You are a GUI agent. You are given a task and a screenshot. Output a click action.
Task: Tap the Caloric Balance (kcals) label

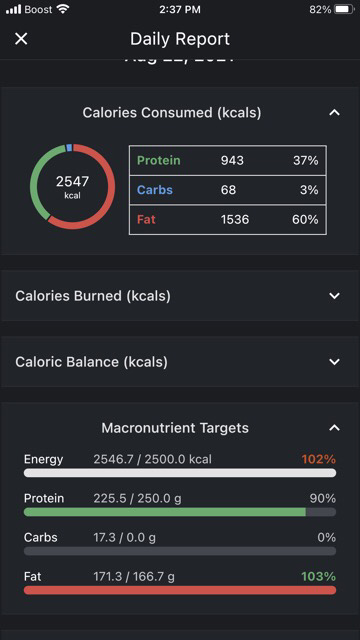pos(91,362)
